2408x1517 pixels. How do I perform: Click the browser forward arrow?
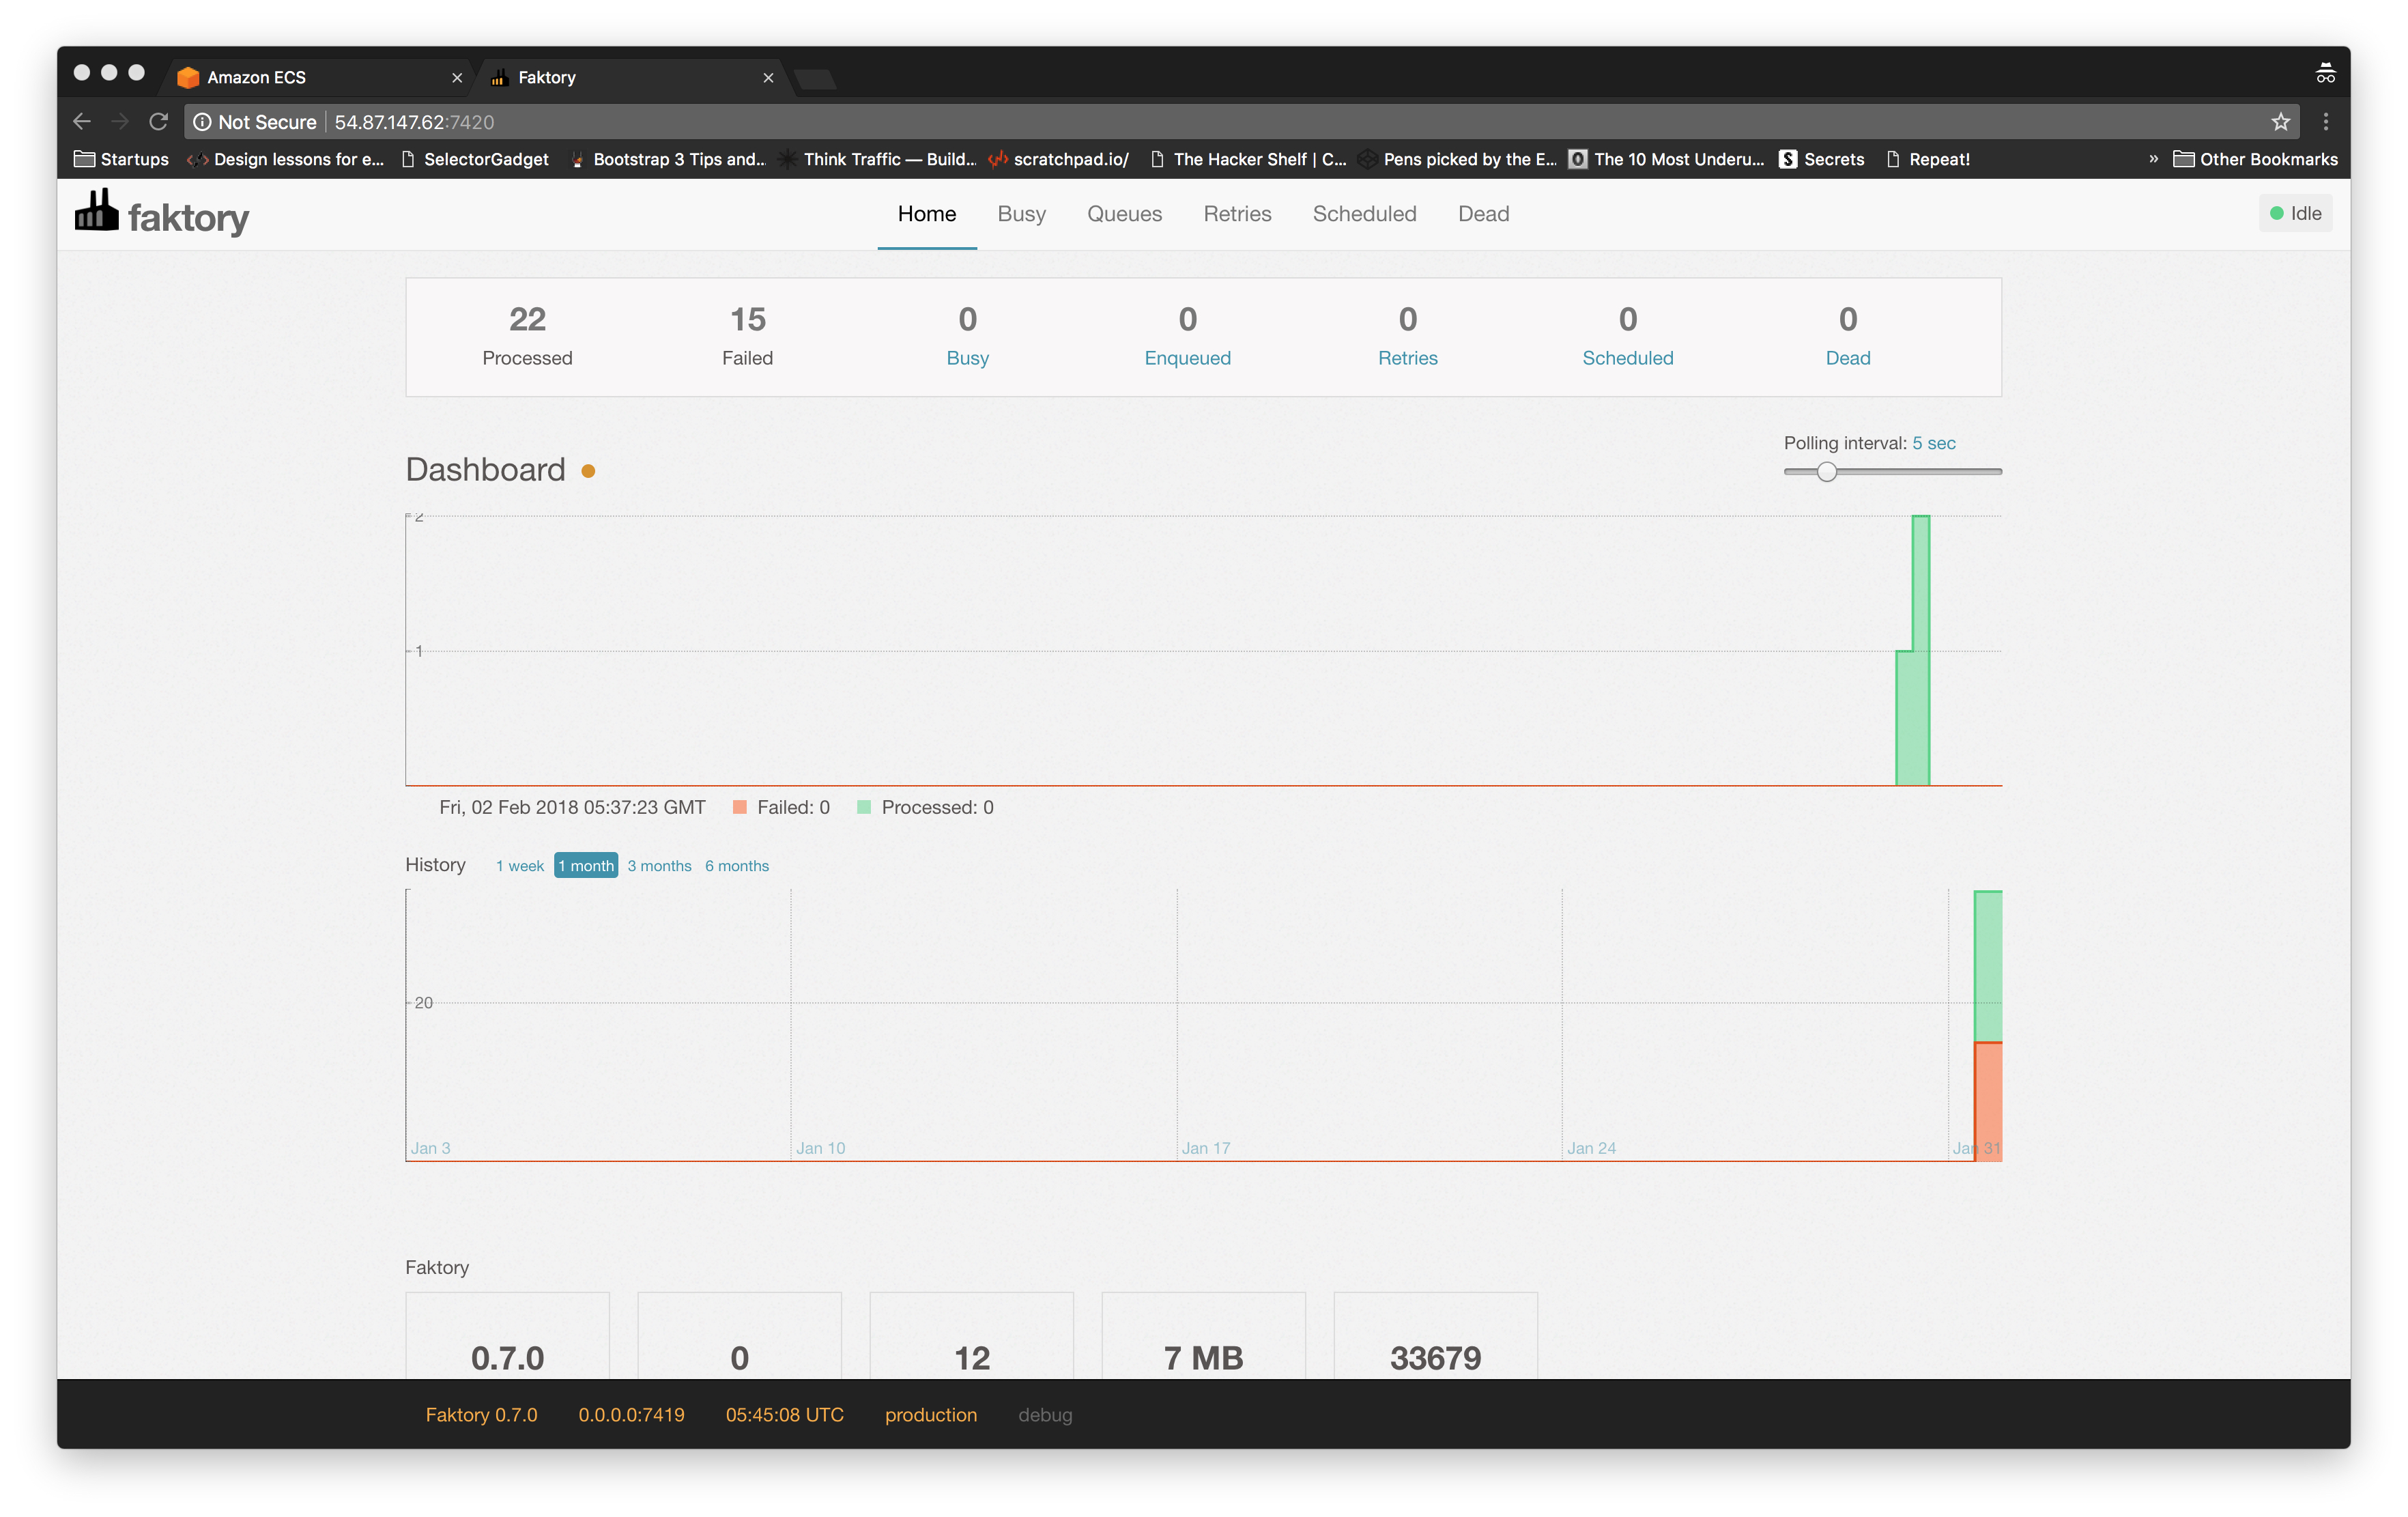point(120,122)
